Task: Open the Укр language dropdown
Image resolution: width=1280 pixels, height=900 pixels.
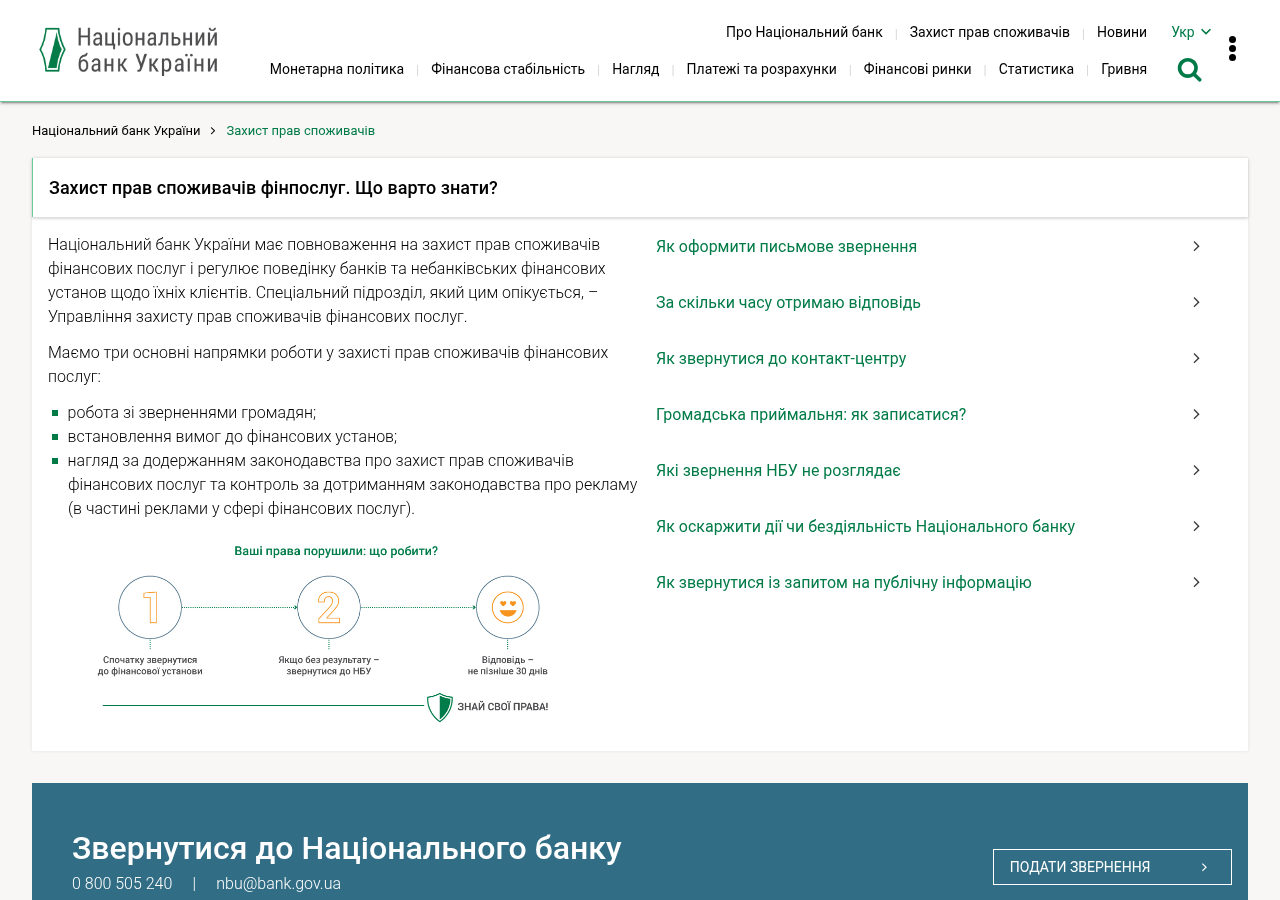Action: [x=1191, y=32]
